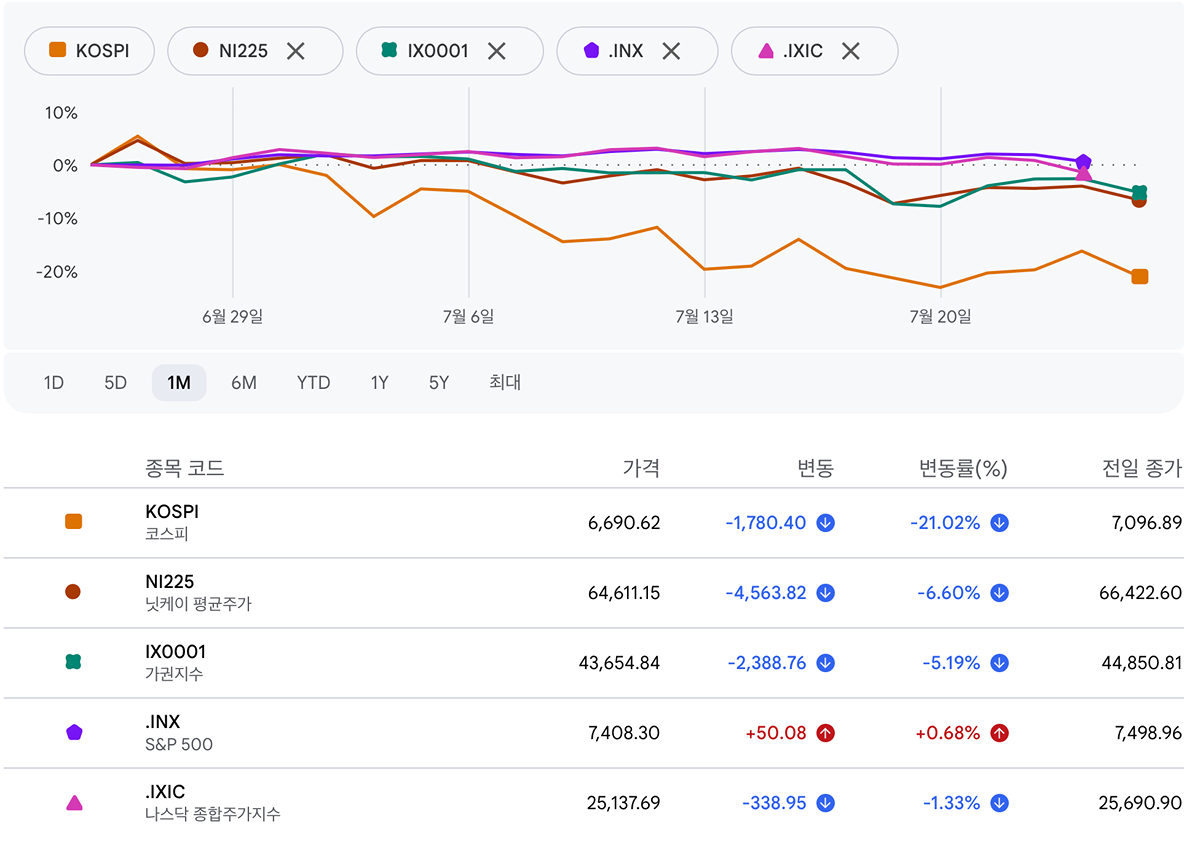The height and width of the screenshot is (843, 1200).
Task: Click the 7월 20일 date label on chart
Action: click(941, 317)
